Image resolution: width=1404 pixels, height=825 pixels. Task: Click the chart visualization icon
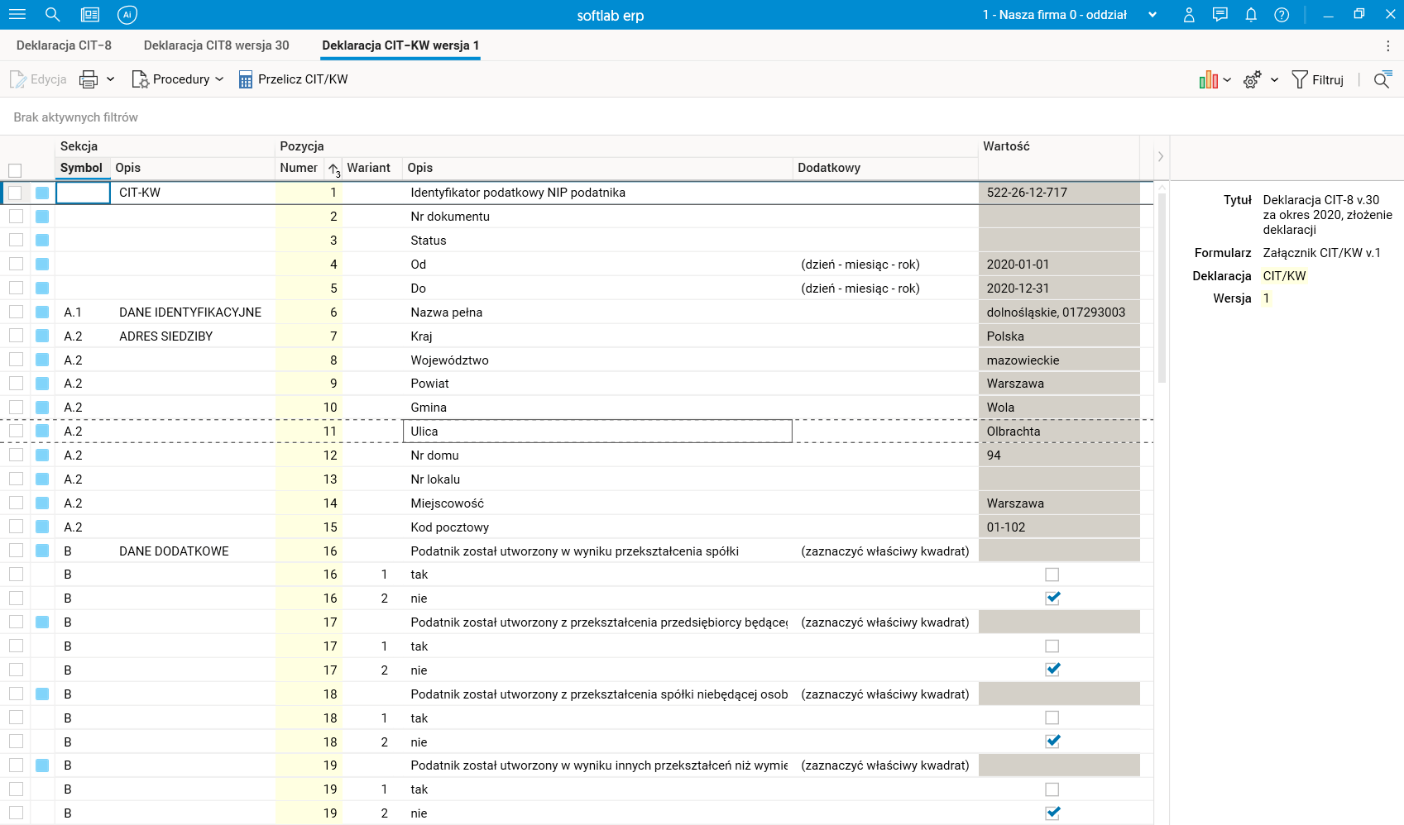tap(1208, 80)
